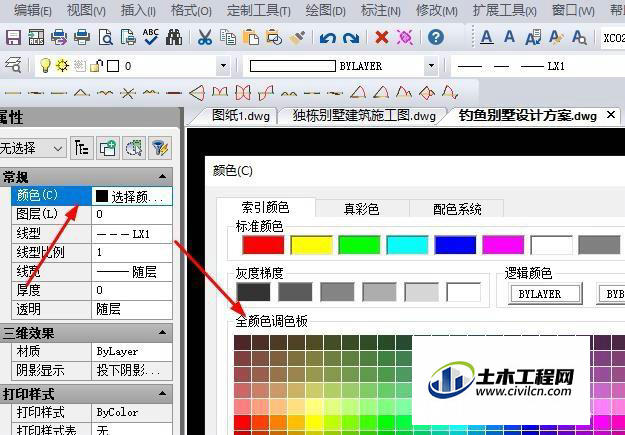This screenshot has height=435, width=625.
Task: Open the 编辑(E) menu
Action: 33,10
